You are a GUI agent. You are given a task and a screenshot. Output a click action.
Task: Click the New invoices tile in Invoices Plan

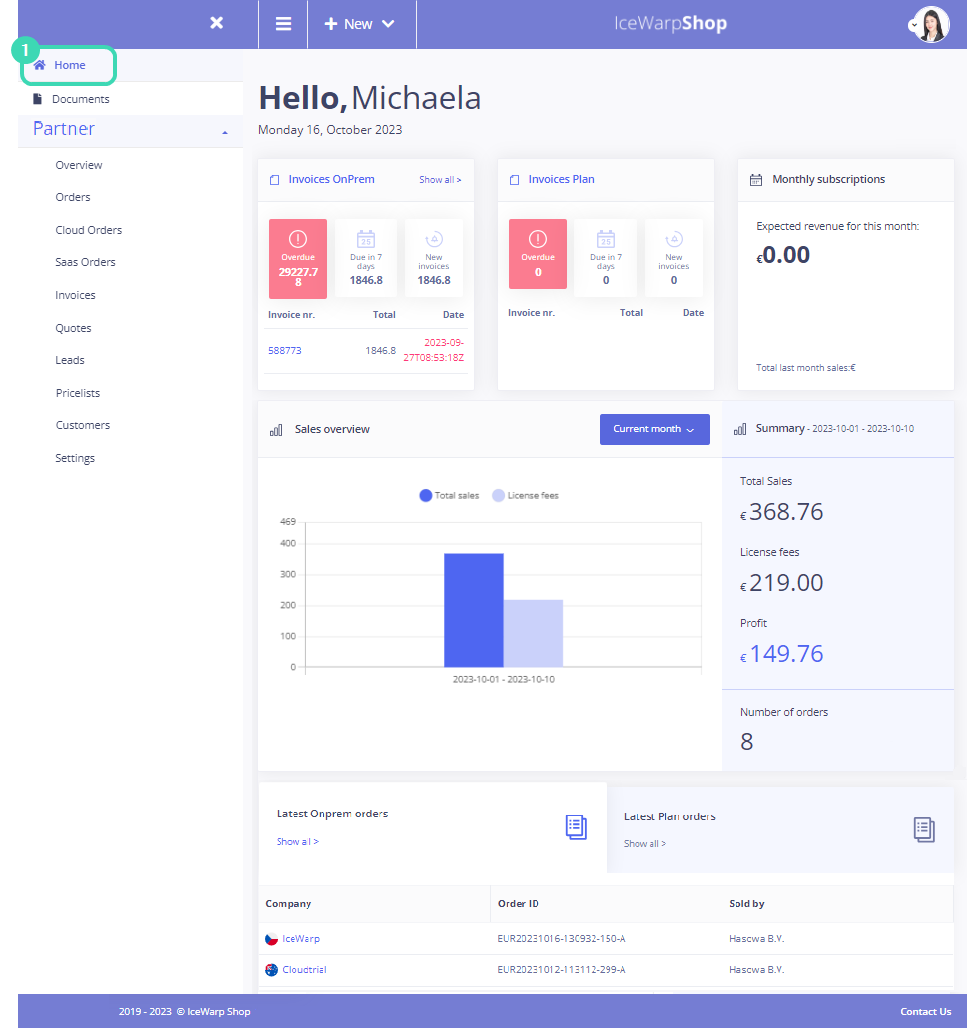pos(673,258)
